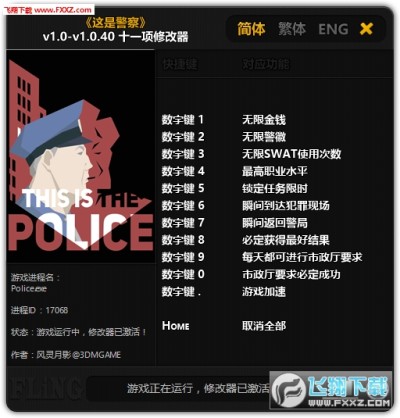The height and width of the screenshot is (418, 400).
Task: Enable 必定获得最好结果 cheat
Action: [x=286, y=240]
